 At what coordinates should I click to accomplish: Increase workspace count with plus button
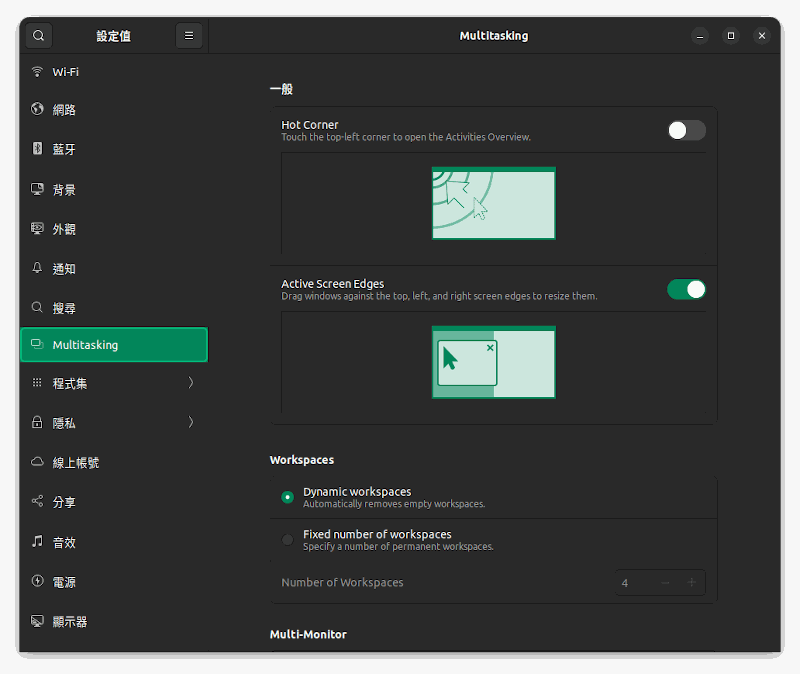tap(691, 583)
